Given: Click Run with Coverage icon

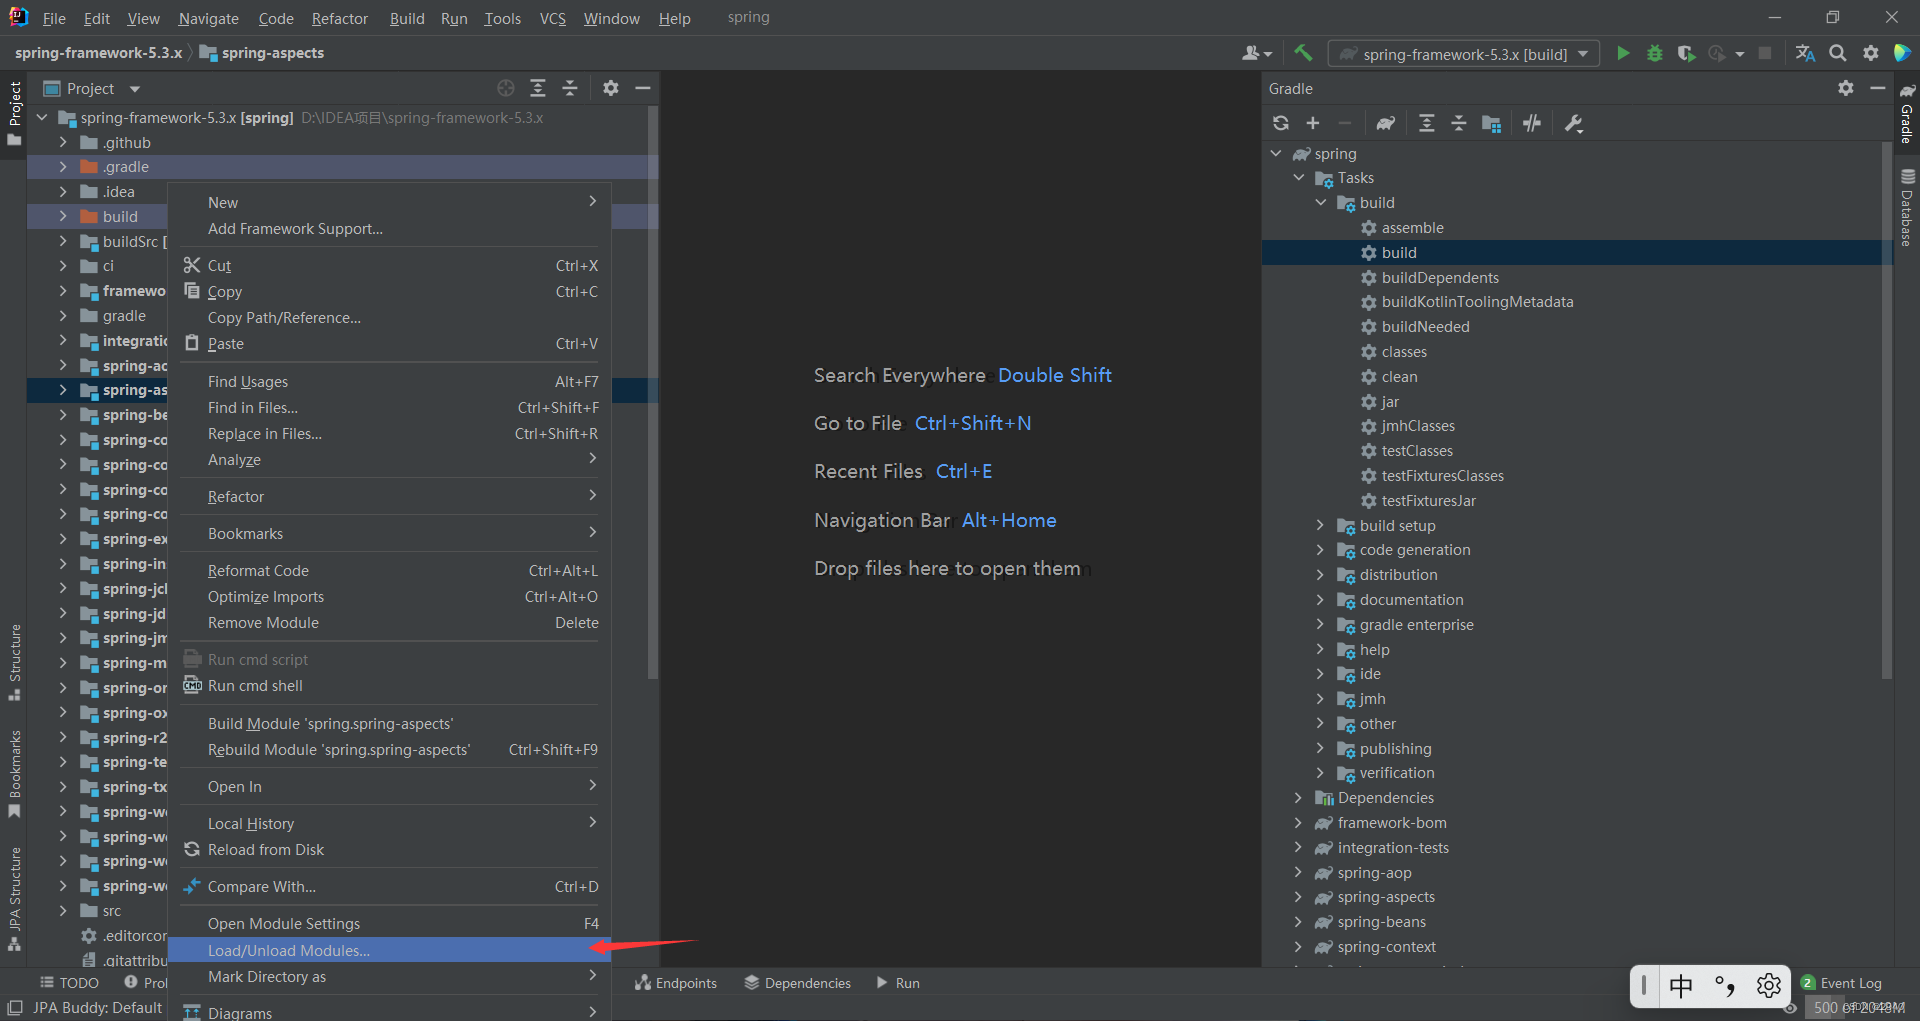Looking at the screenshot, I should pos(1686,53).
